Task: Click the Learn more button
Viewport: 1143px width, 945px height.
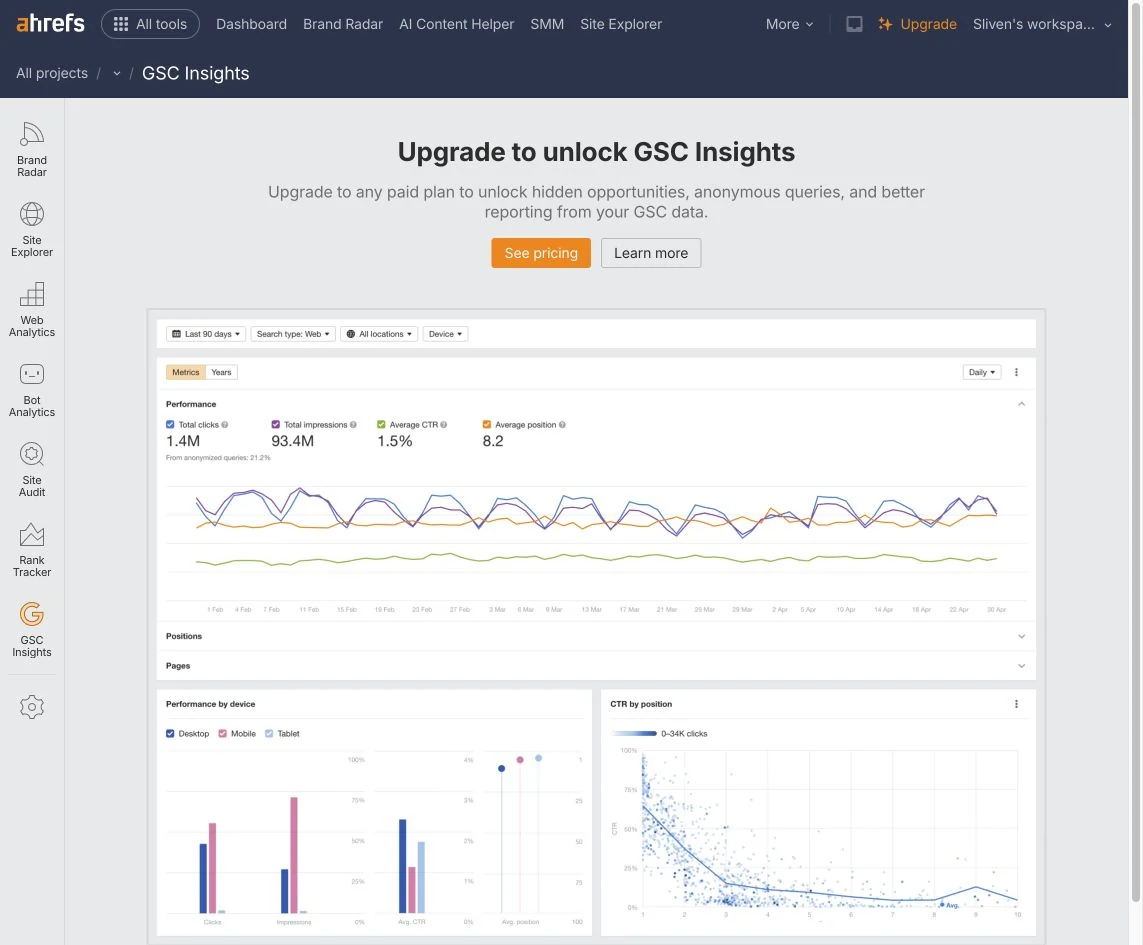Action: click(x=651, y=253)
